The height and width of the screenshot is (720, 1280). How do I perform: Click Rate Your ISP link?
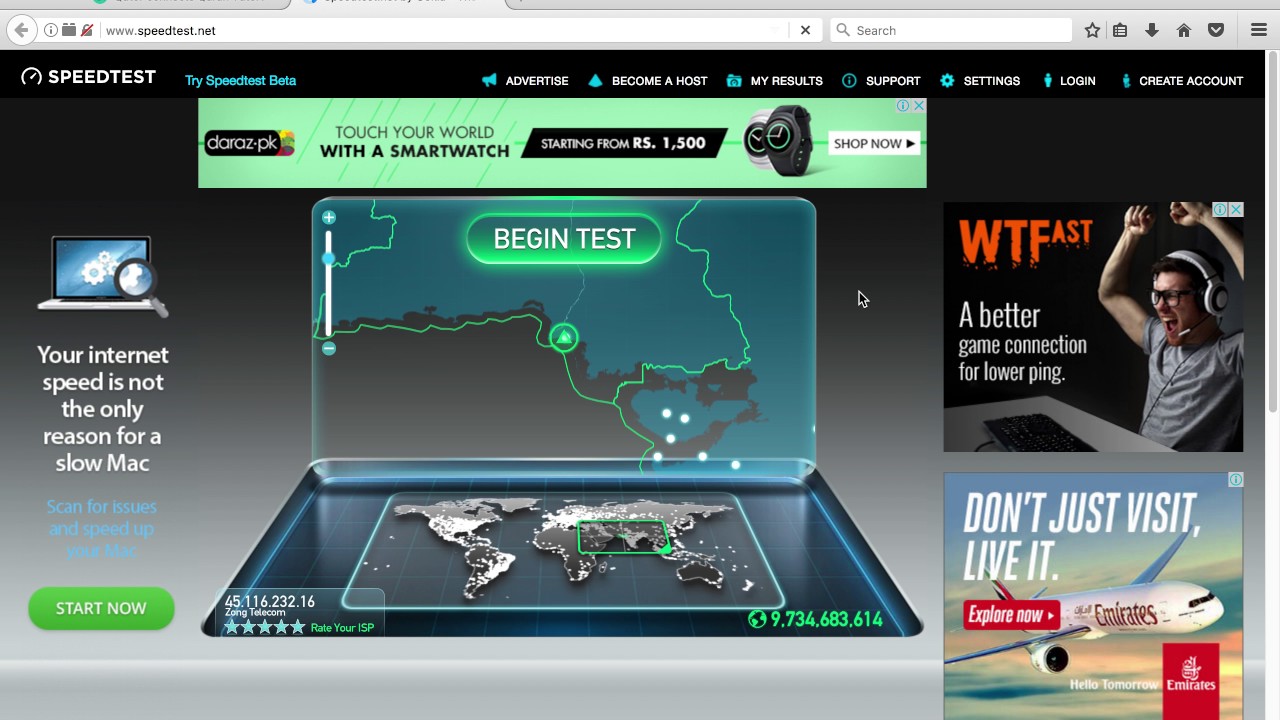coord(342,628)
